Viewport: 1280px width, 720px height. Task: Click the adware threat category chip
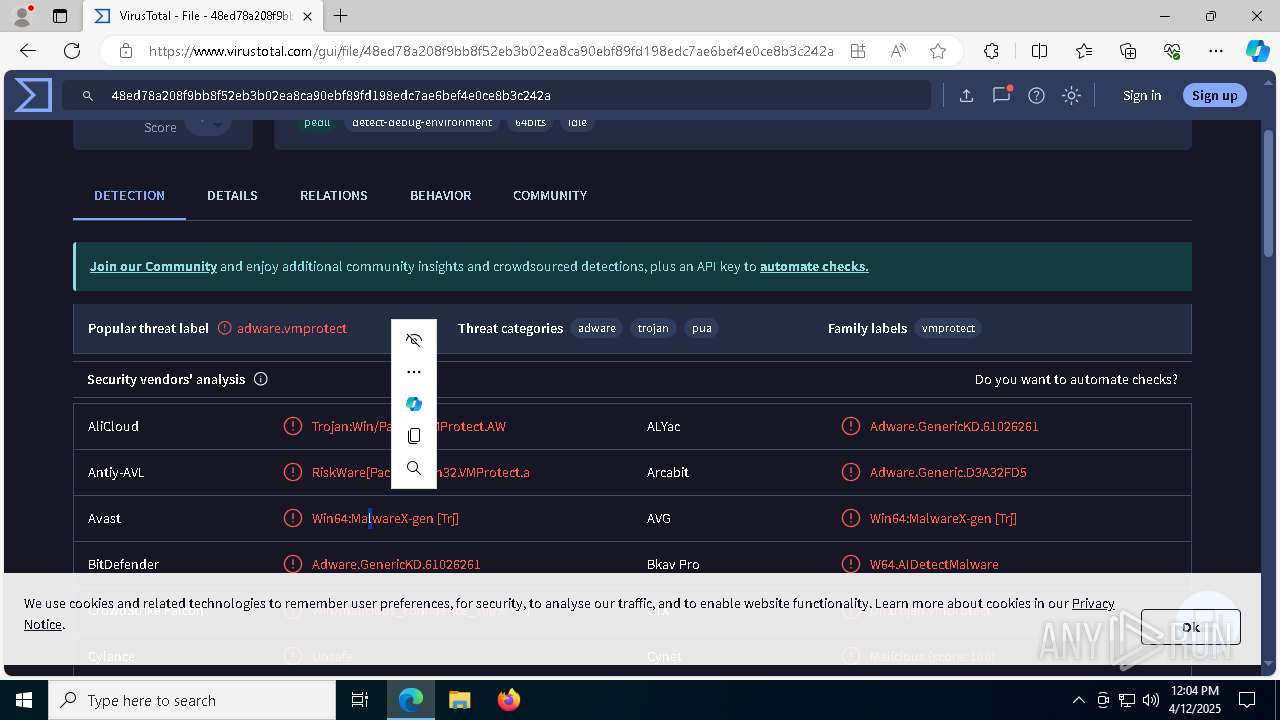pos(597,328)
